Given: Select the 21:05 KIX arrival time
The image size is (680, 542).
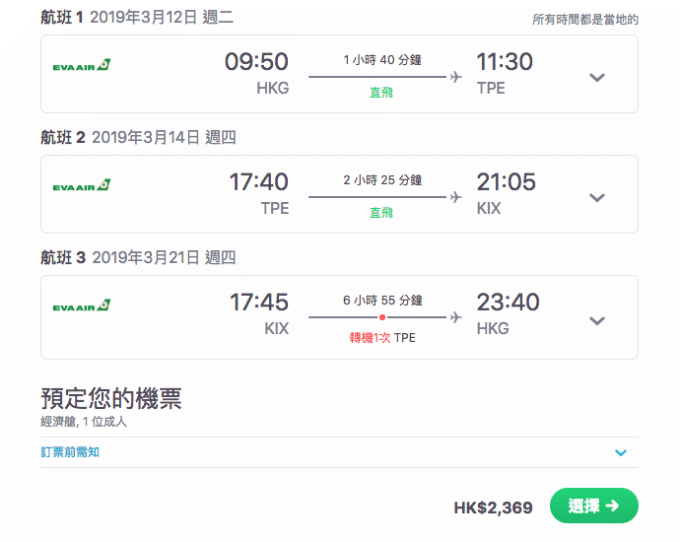Looking at the screenshot, I should [x=506, y=182].
